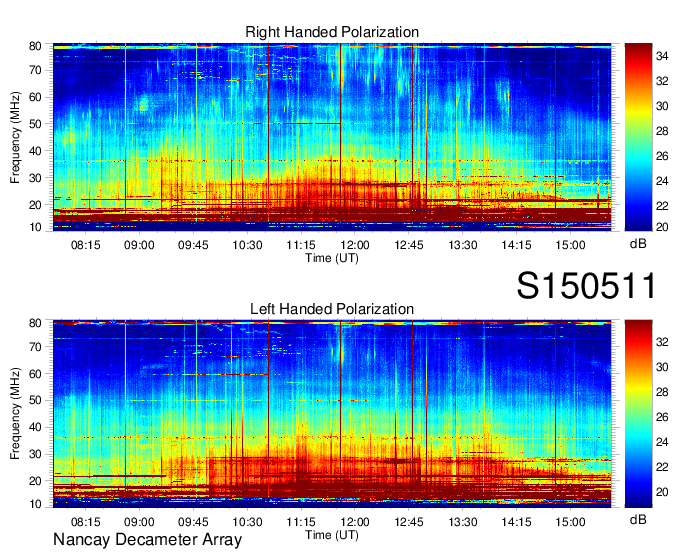Click the 32 value on Right Handed colorbar
680x552 pixels.
click(x=662, y=81)
